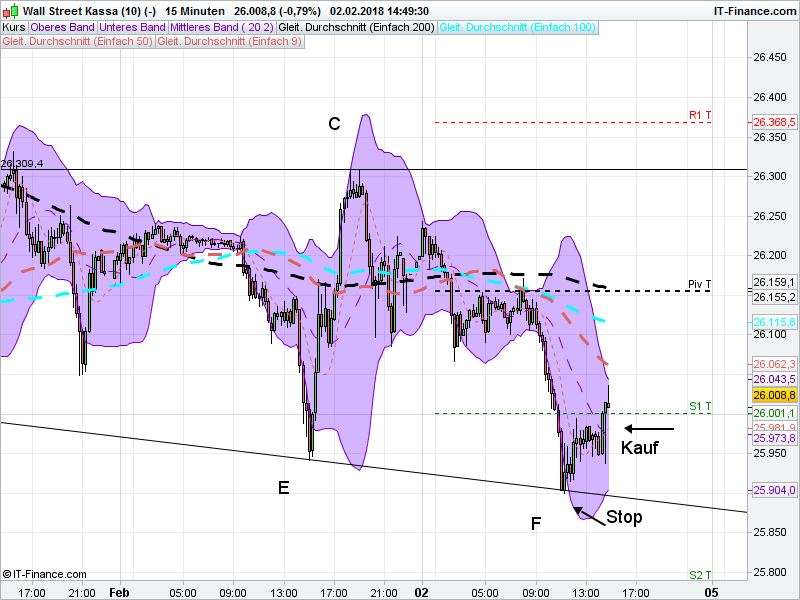Screen dimensions: 800x600
Task: Toggle the "Kurs" series in the legend
Action: (x=14, y=27)
